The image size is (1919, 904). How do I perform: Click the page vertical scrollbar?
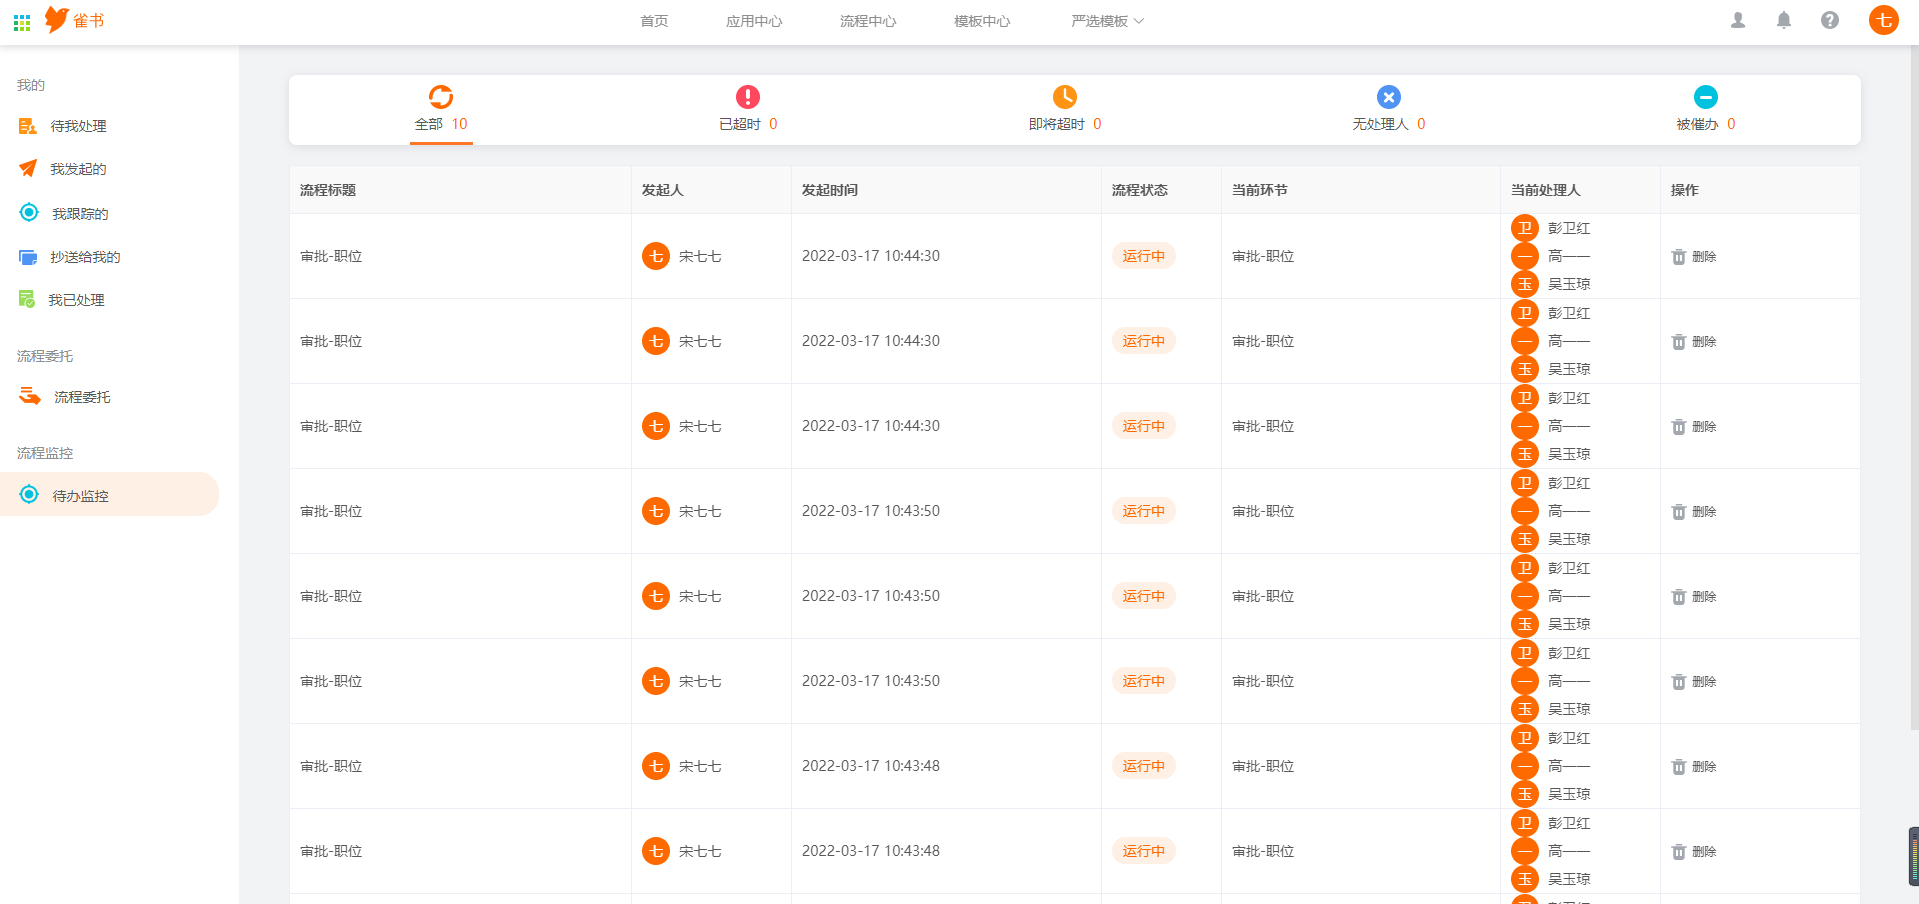tap(1914, 390)
